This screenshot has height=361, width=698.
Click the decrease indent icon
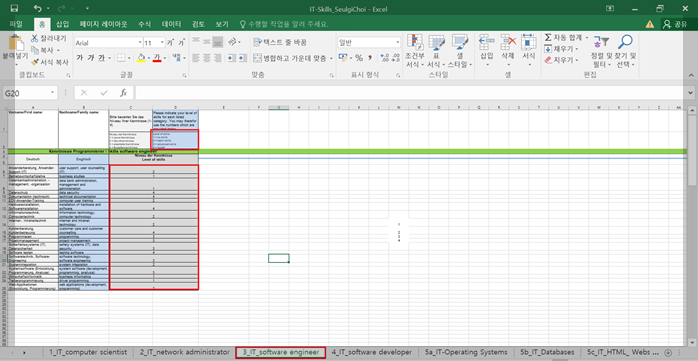231,58
